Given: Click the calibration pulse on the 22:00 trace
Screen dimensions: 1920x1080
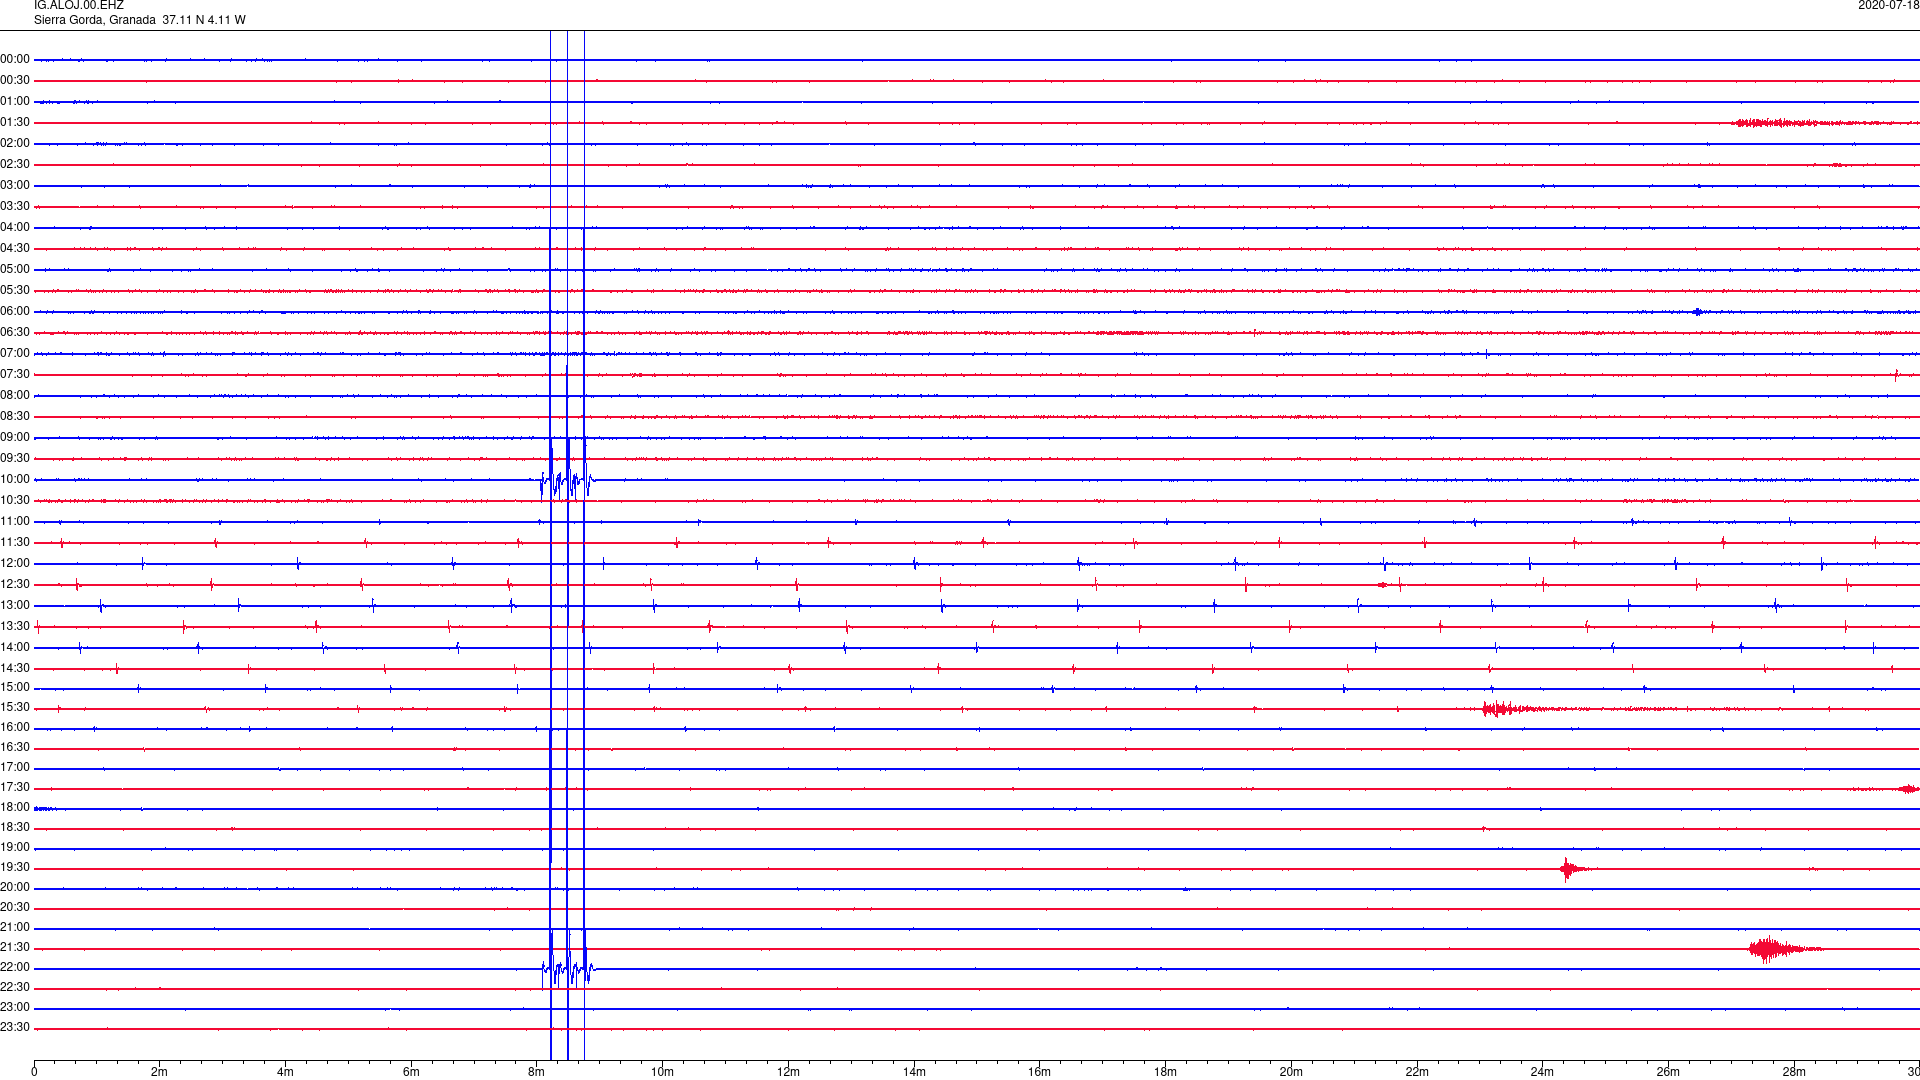Looking at the screenshot, I should tap(568, 969).
